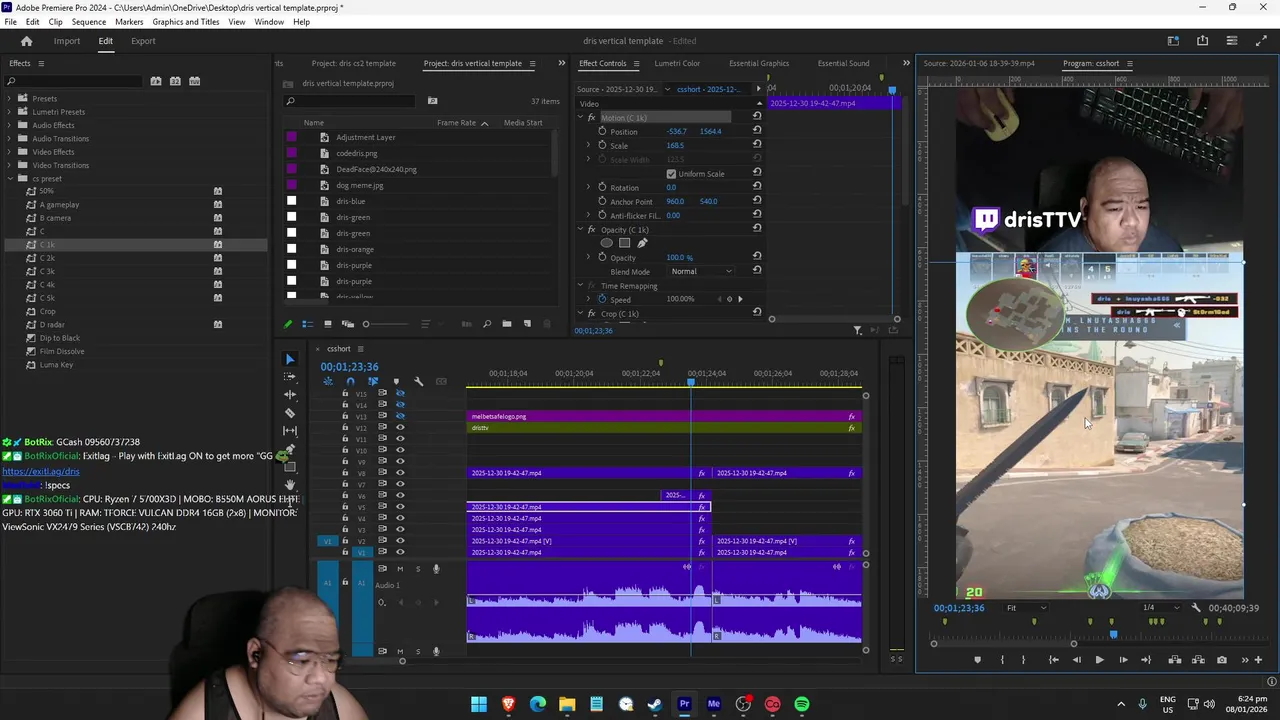This screenshot has width=1280, height=720.
Task: Open the Markers menu
Action: (129, 21)
